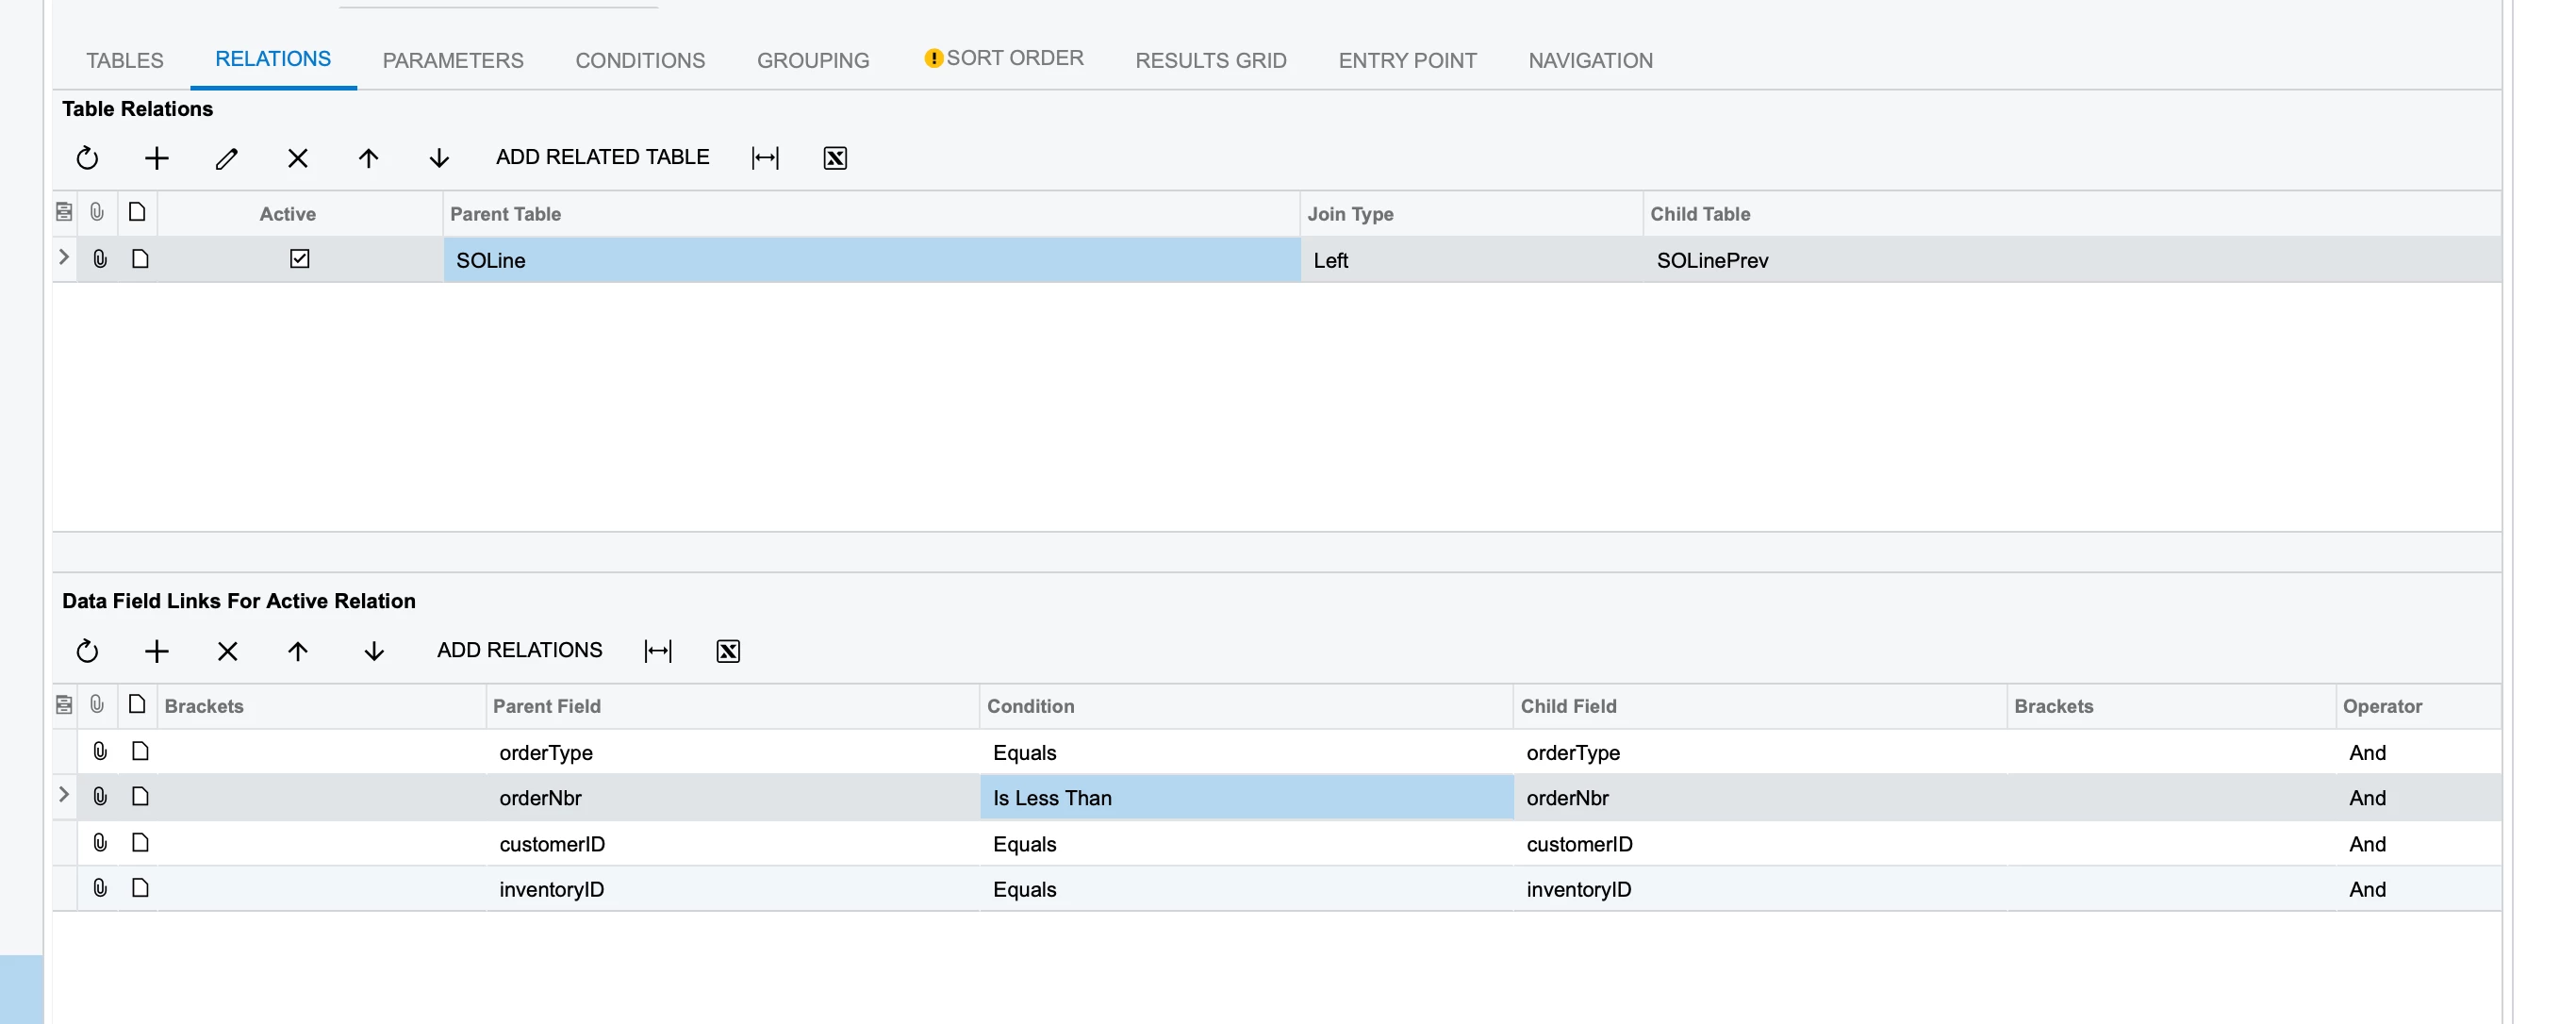The image size is (2576, 1024).
Task: Delete the selected table relation row
Action: click(x=297, y=158)
